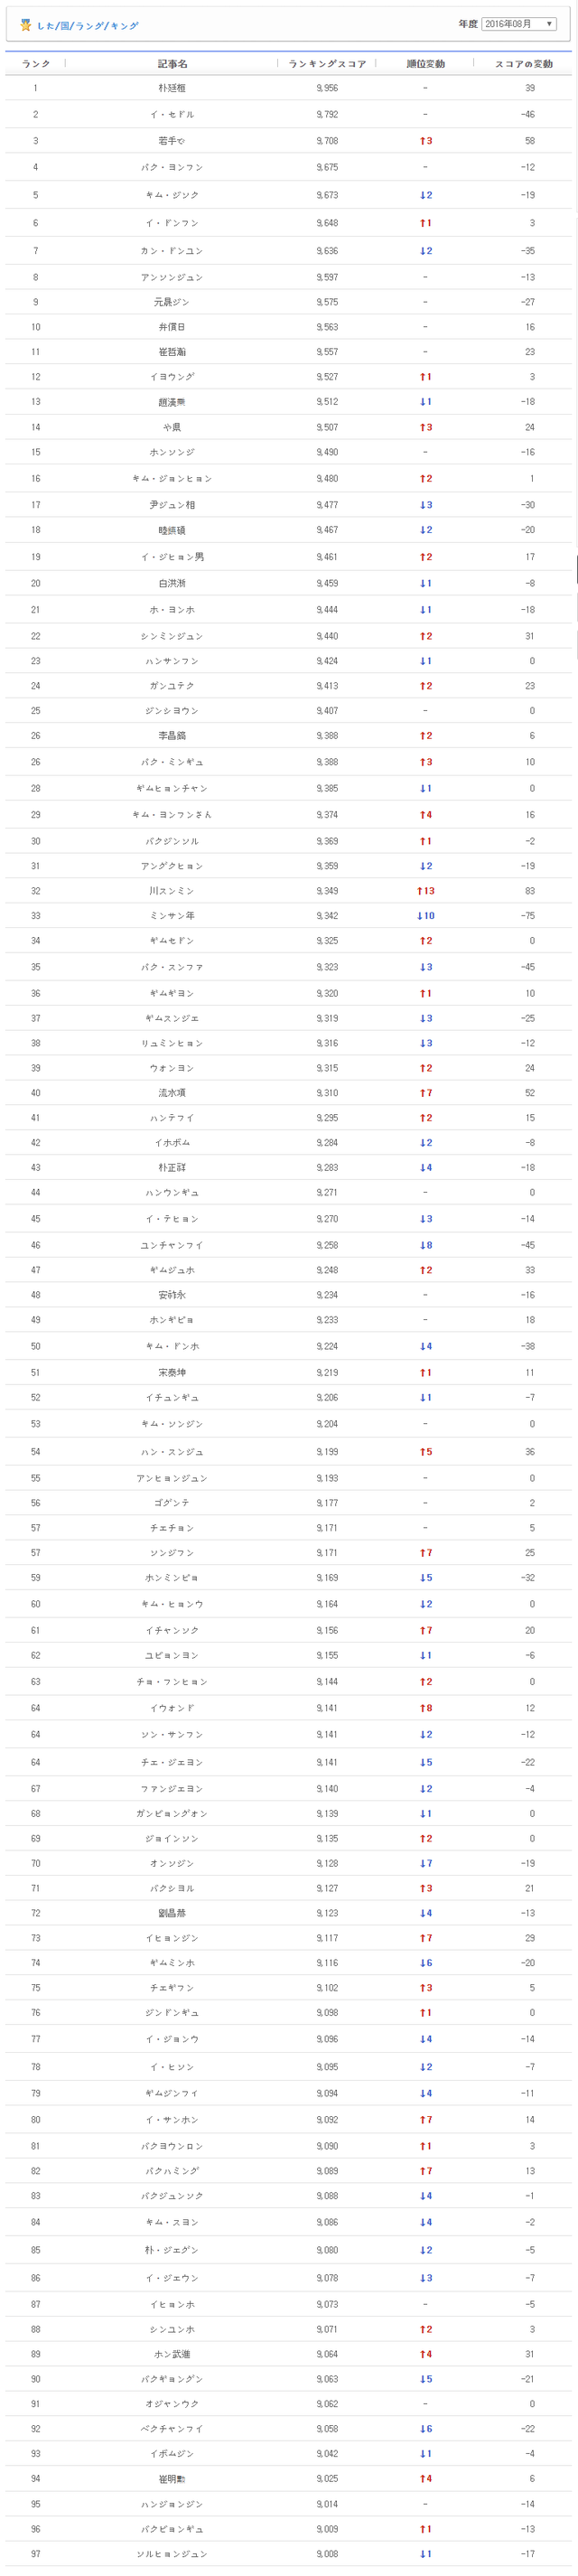Open 李昌鎬 player entry

(x=172, y=736)
